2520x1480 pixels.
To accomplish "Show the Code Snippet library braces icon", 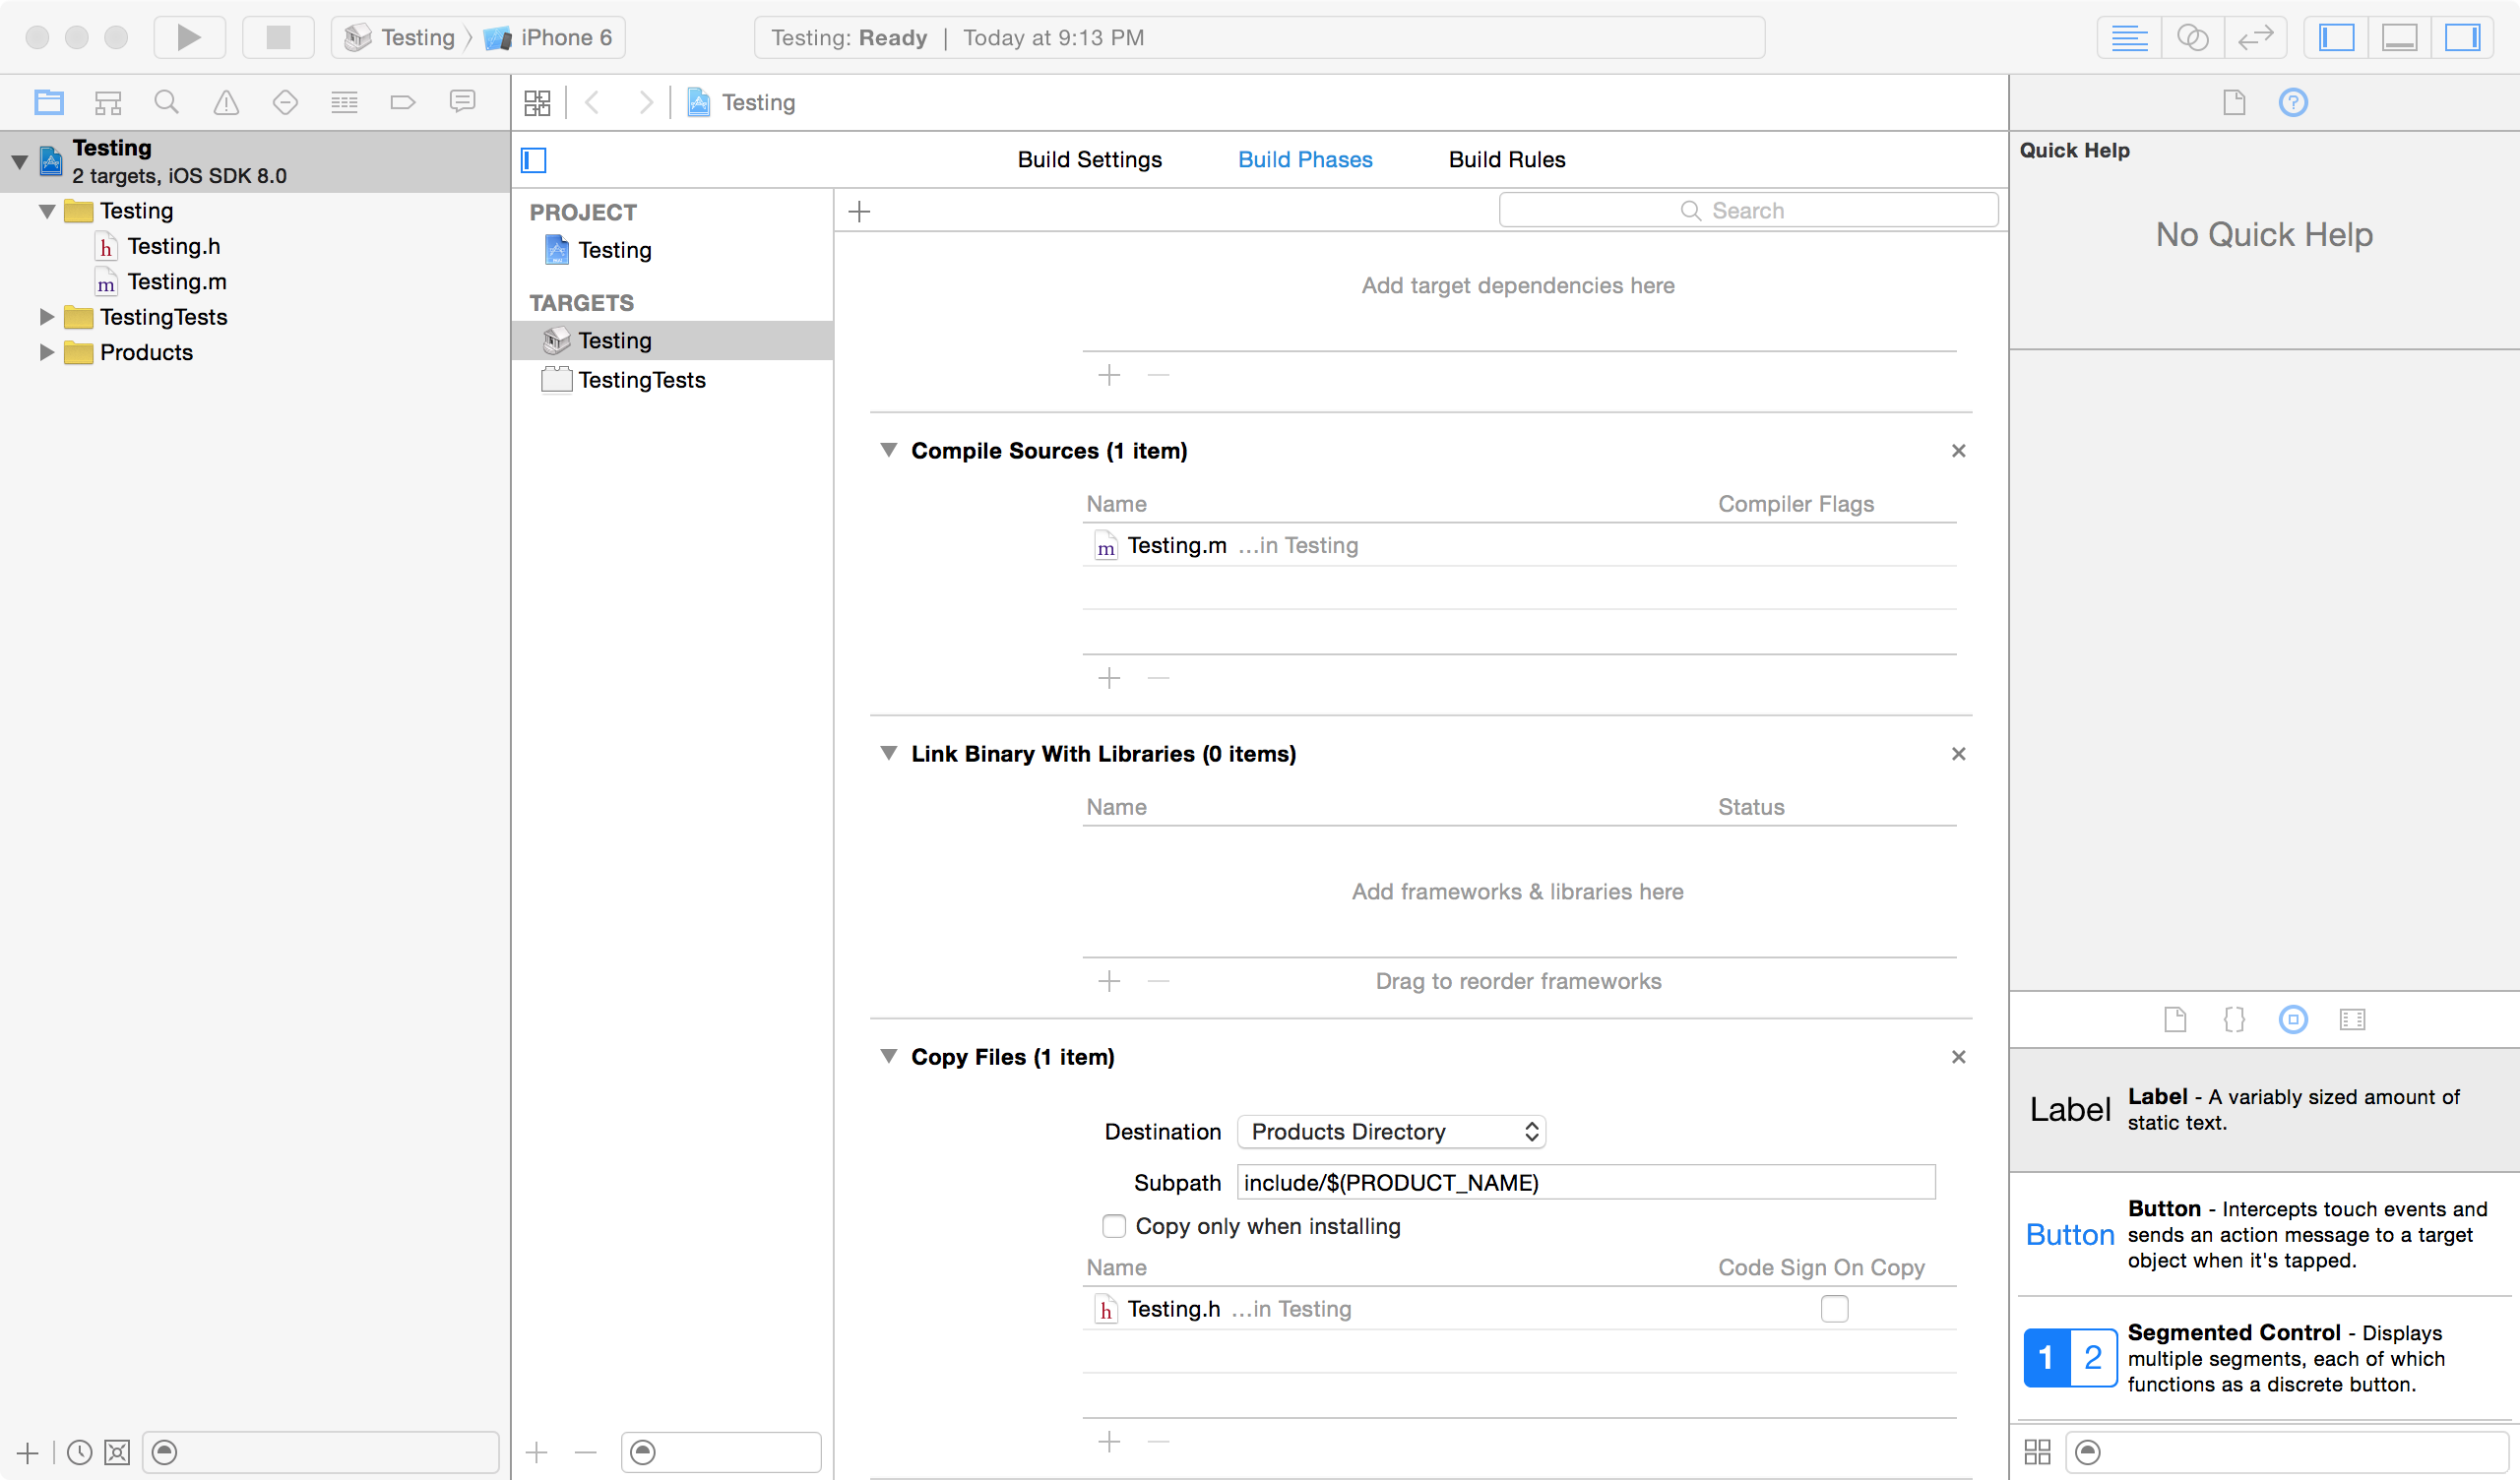I will pyautogui.click(x=2234, y=1019).
